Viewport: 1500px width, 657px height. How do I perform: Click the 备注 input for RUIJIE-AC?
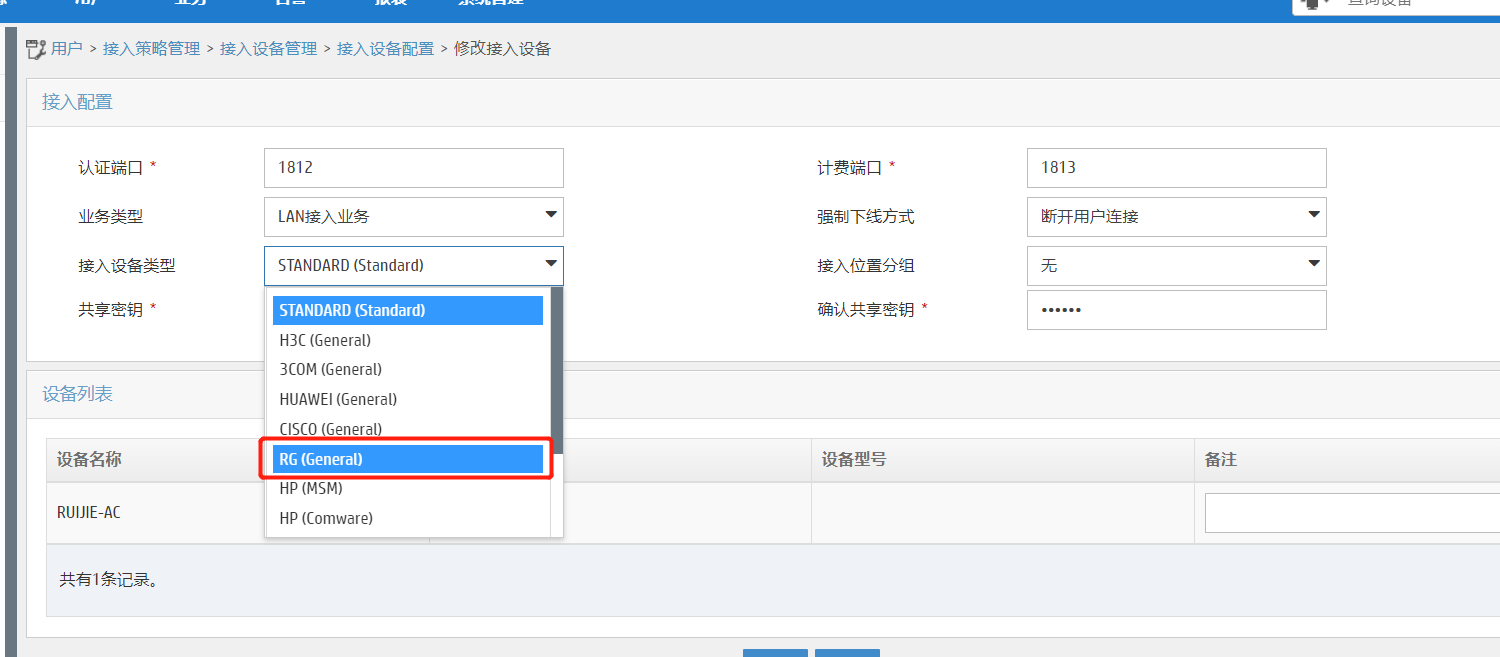coord(1352,513)
